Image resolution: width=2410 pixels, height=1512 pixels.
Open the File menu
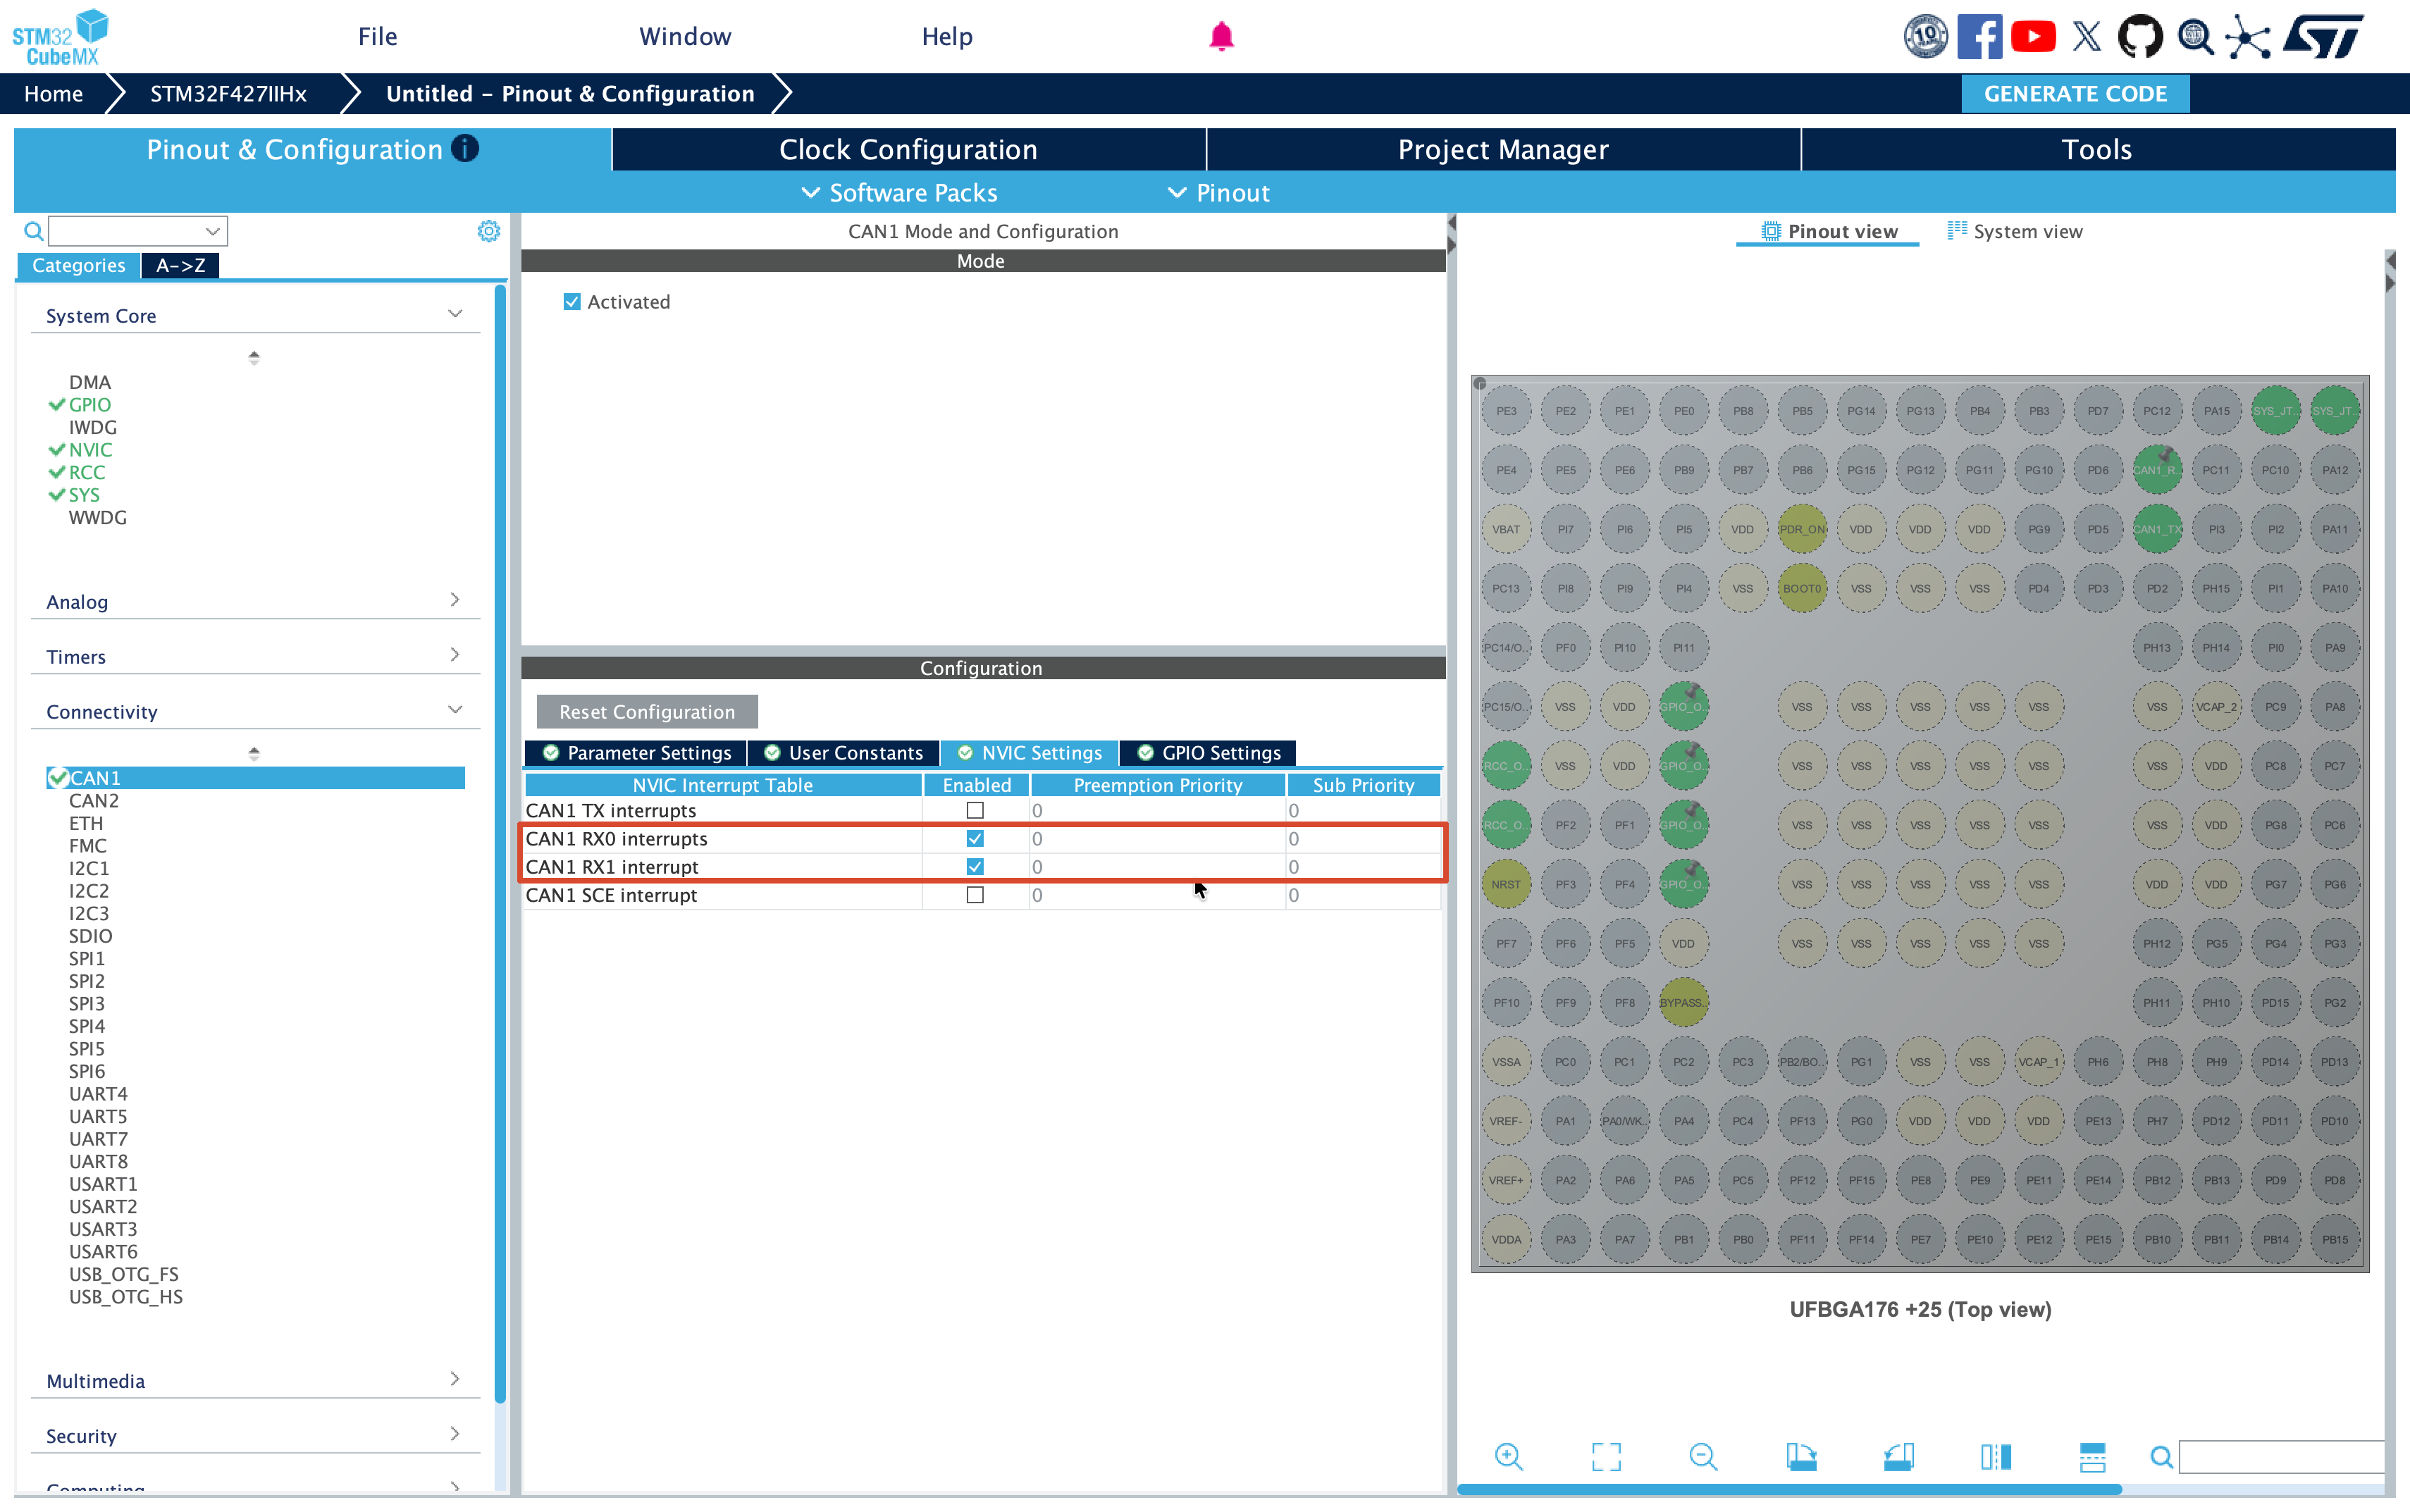(x=378, y=37)
